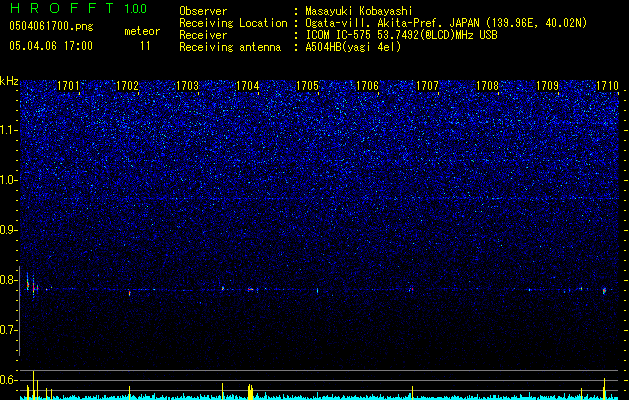Click the meteor echo at 1702 on spectrogram
Screen dimensions: 629x400
pos(130,293)
